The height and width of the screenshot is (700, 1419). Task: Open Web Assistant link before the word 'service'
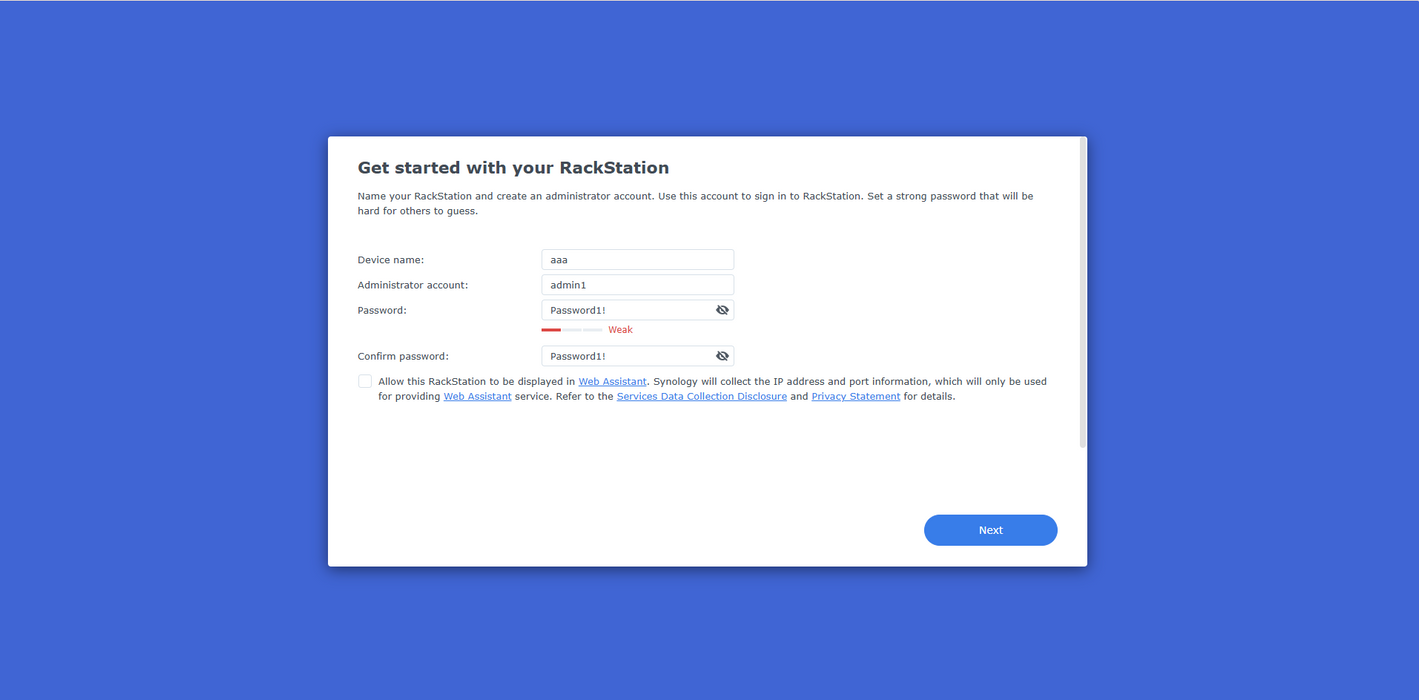pos(477,396)
